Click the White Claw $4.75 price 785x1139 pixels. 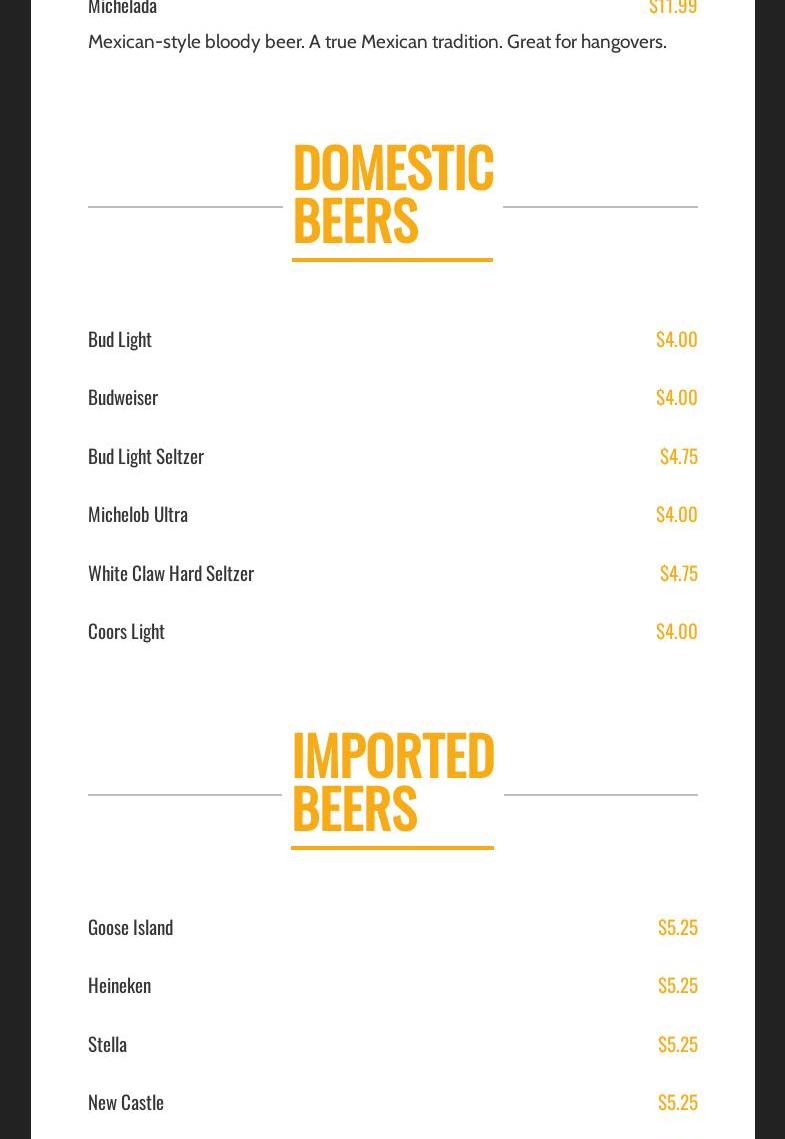678,573
